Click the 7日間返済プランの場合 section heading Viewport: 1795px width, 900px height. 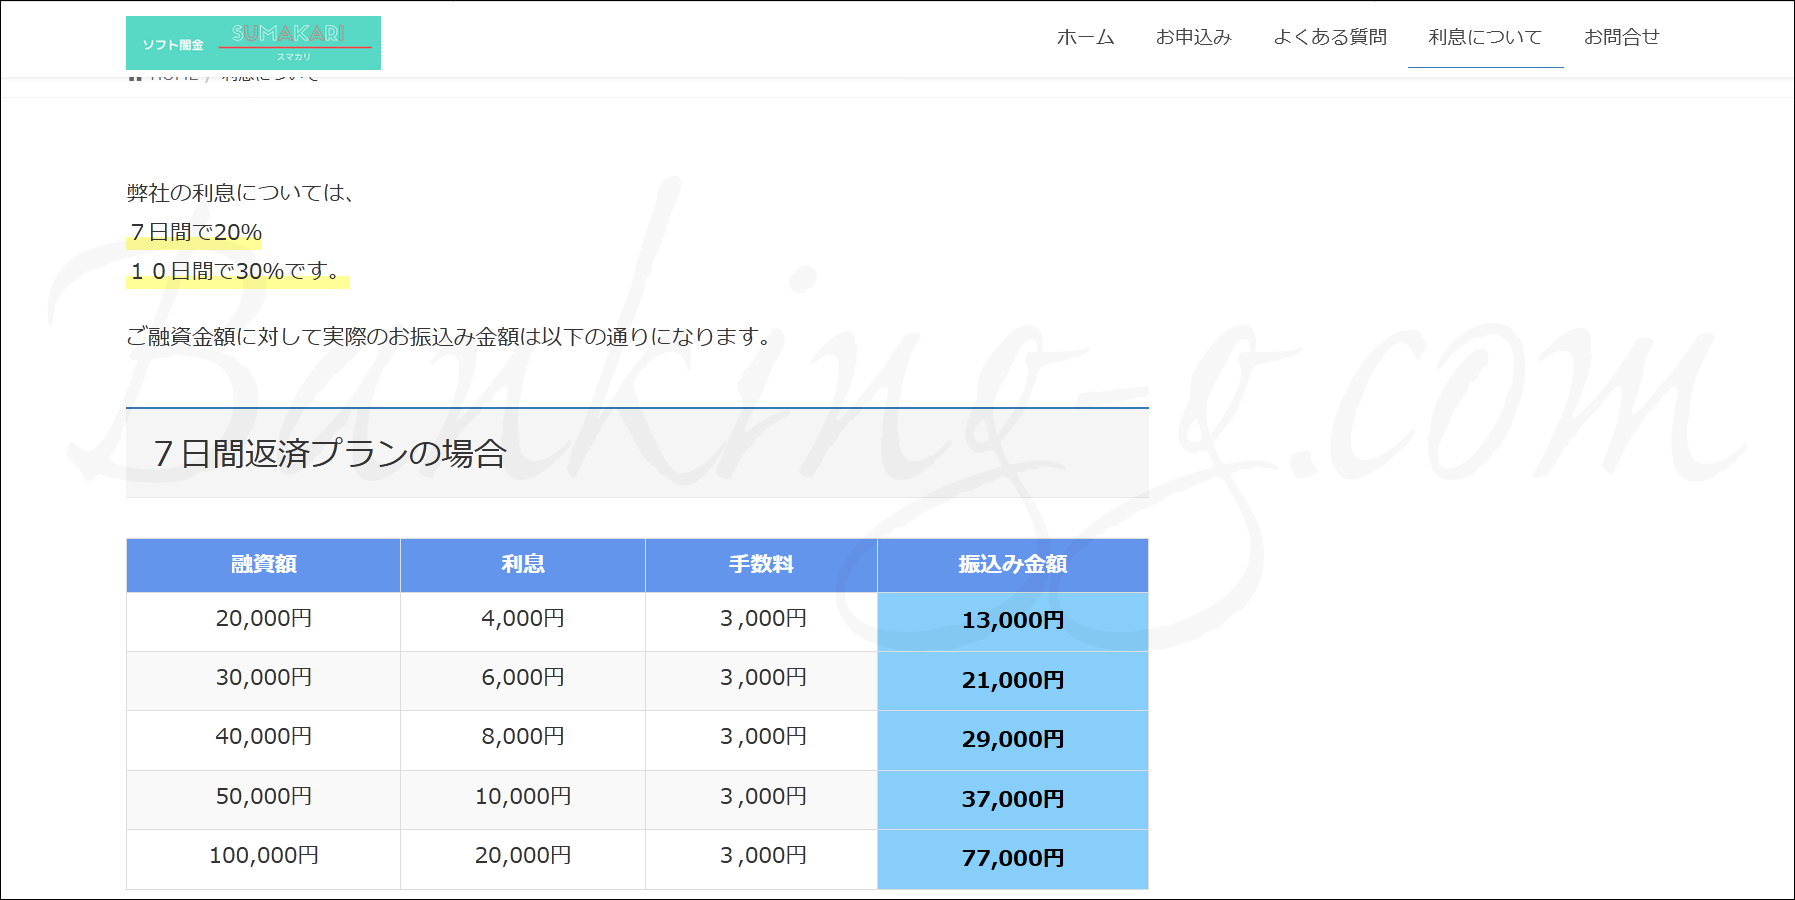point(330,454)
